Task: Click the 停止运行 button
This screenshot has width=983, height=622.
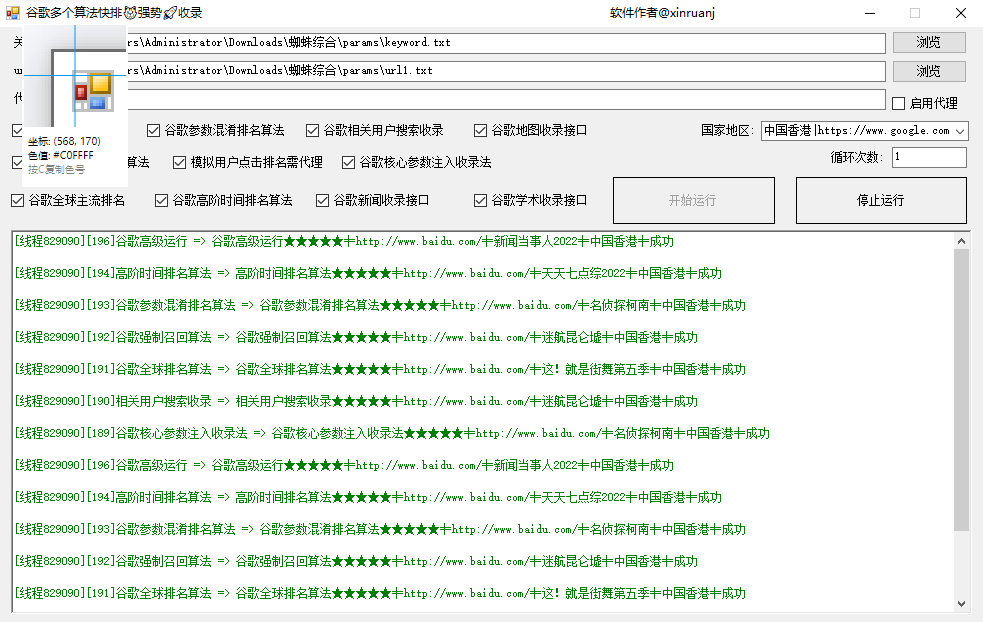Action: point(881,200)
